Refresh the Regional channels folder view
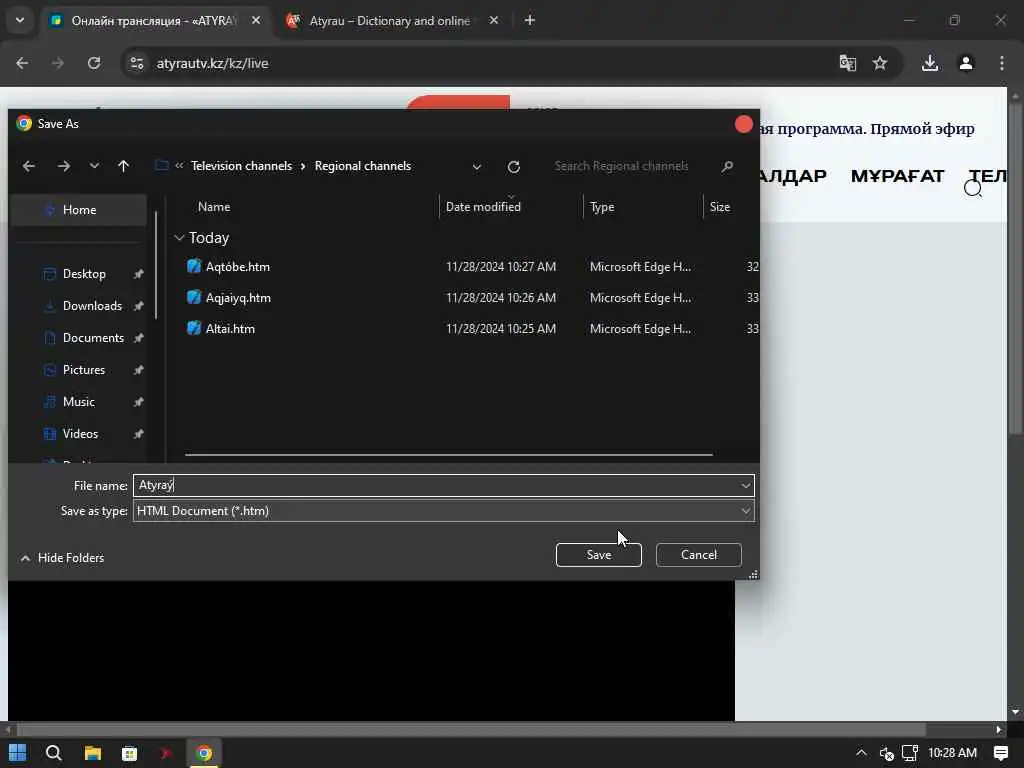1024x768 pixels. [x=514, y=167]
